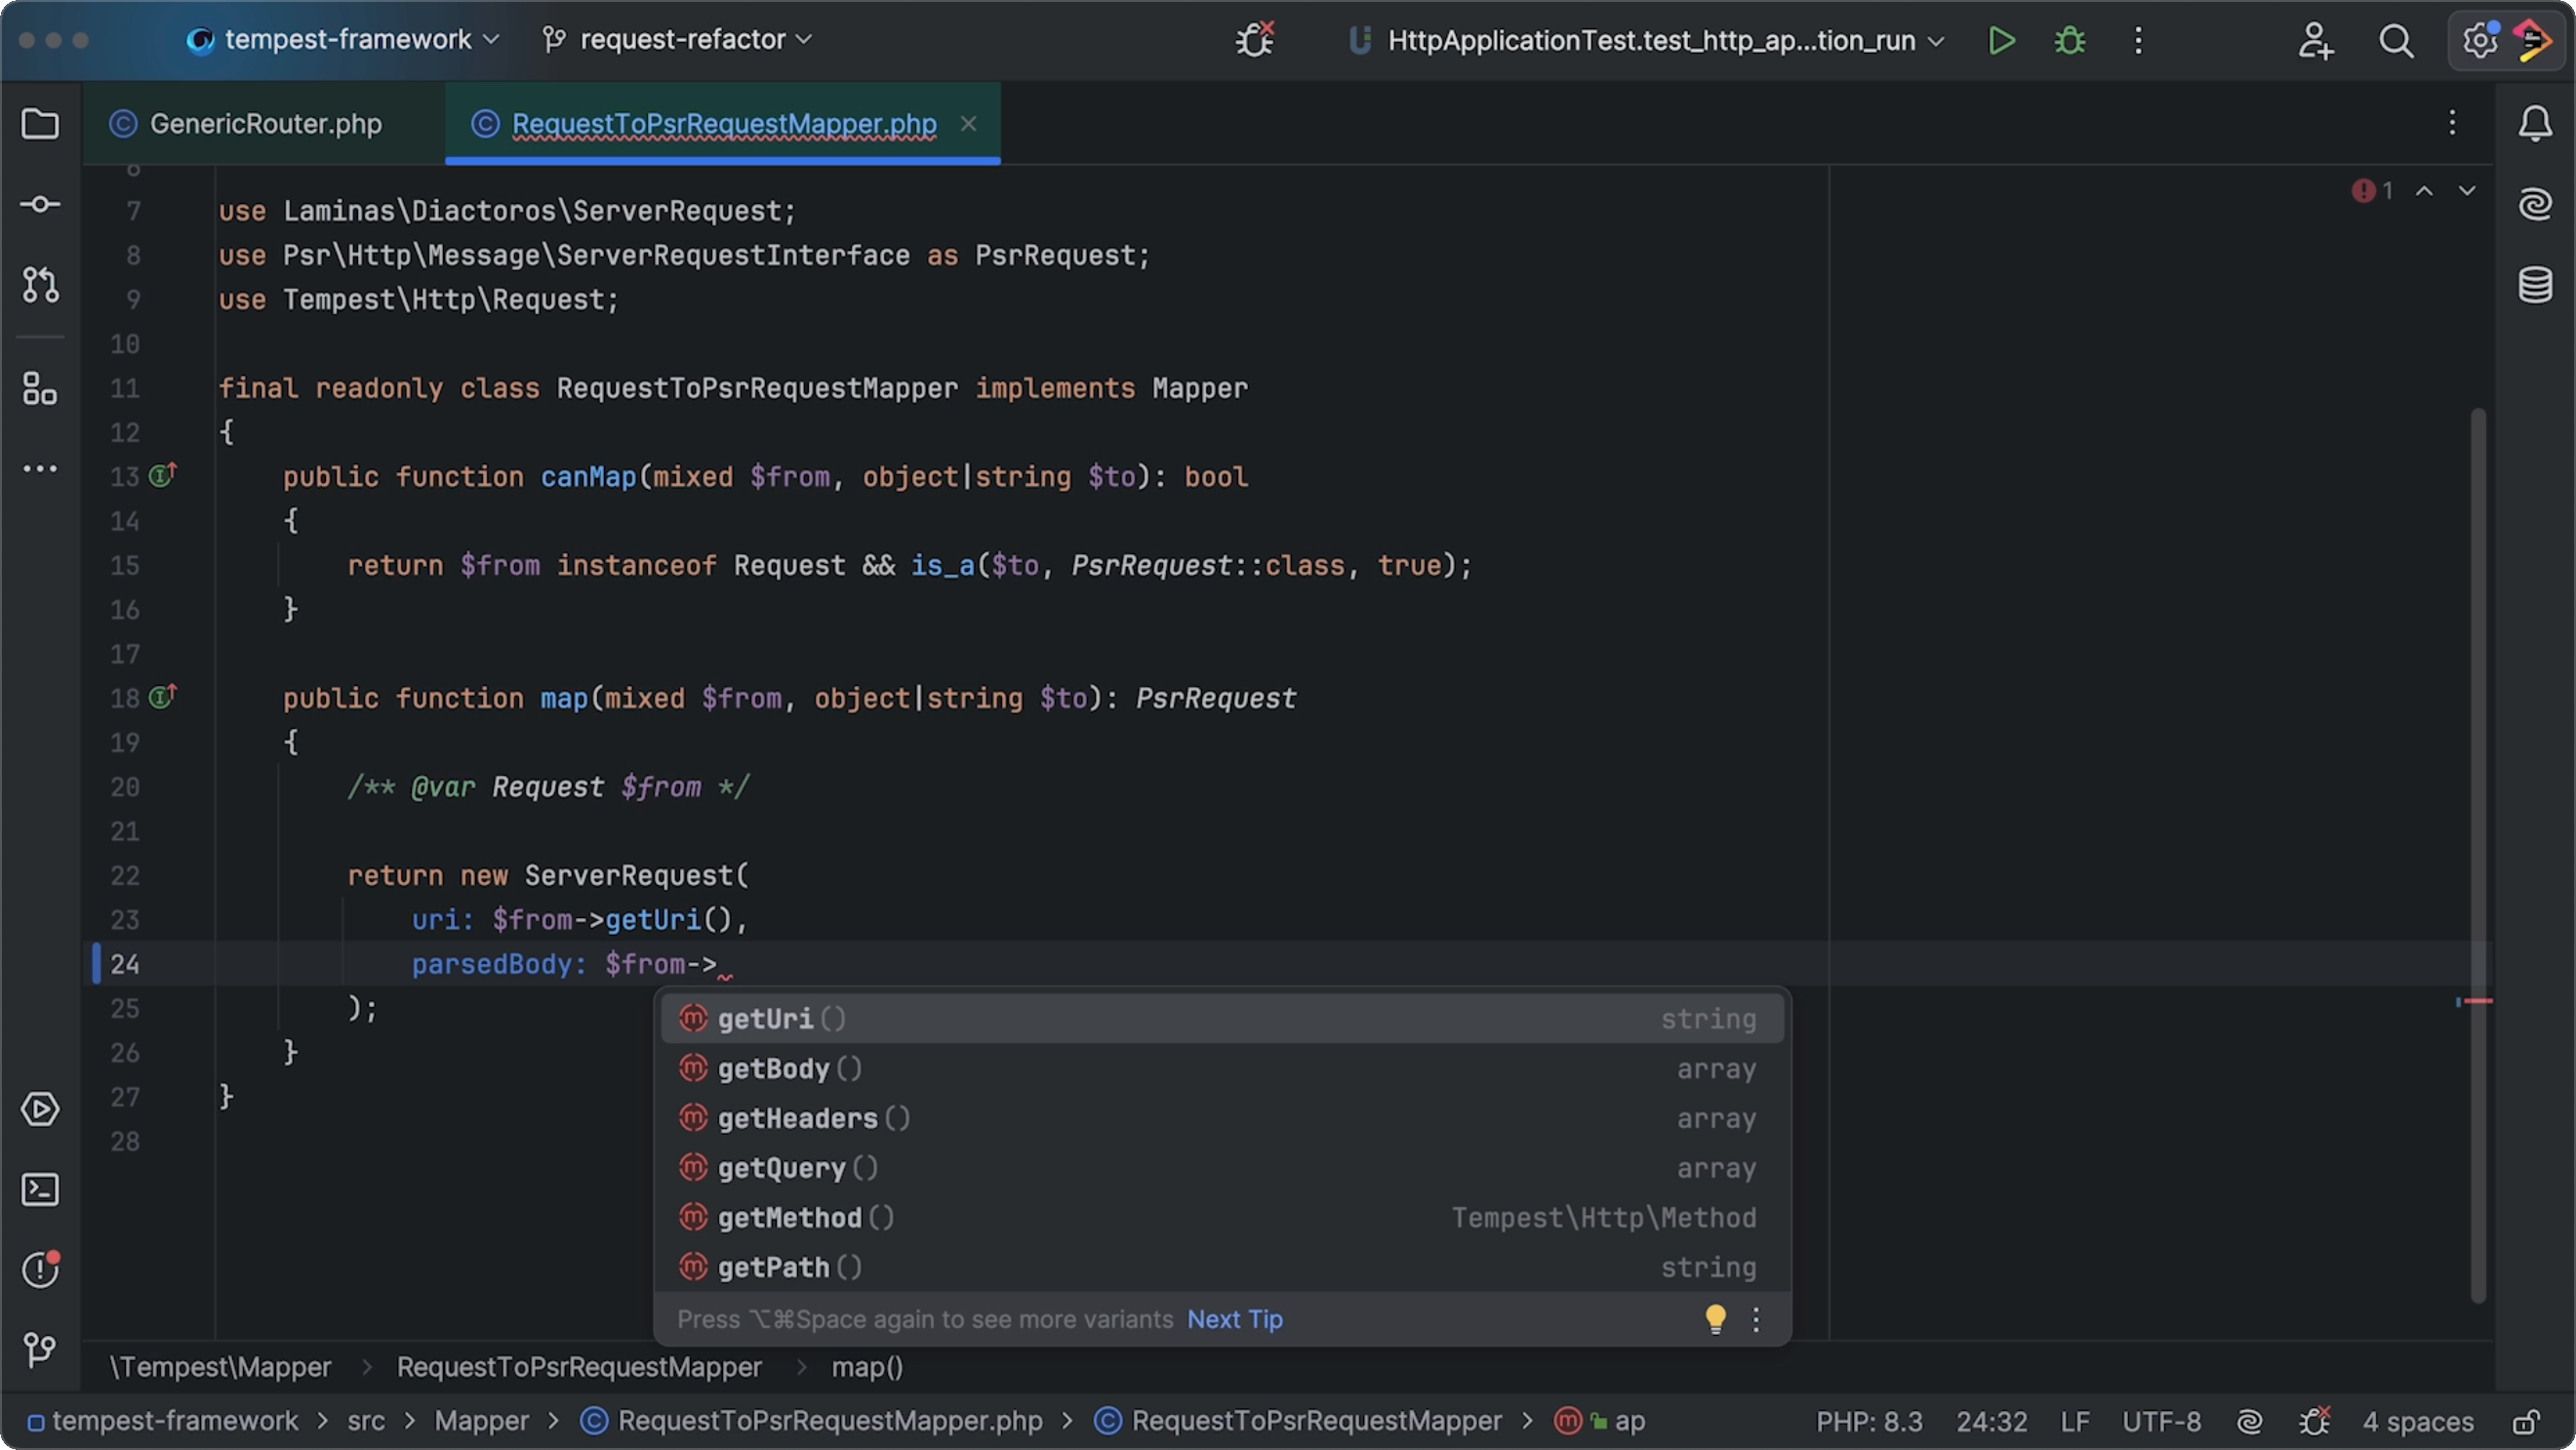Select getBody() completion suggestion
The width and height of the screenshot is (2576, 1450).
coord(1222,1068)
